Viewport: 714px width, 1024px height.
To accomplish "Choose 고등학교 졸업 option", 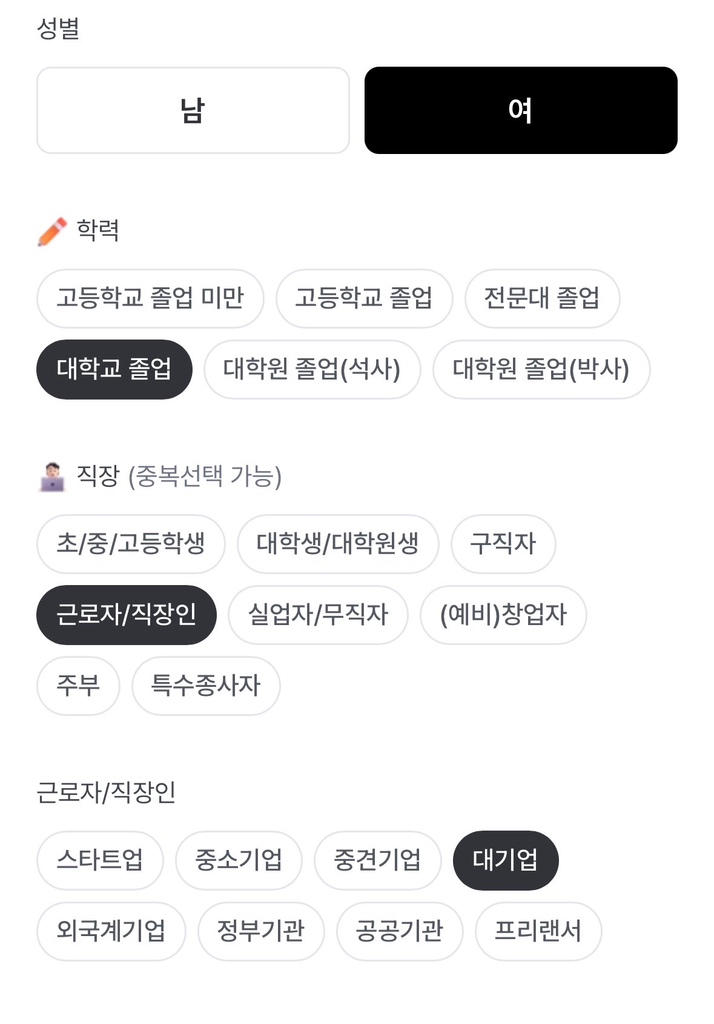I will pos(364,298).
